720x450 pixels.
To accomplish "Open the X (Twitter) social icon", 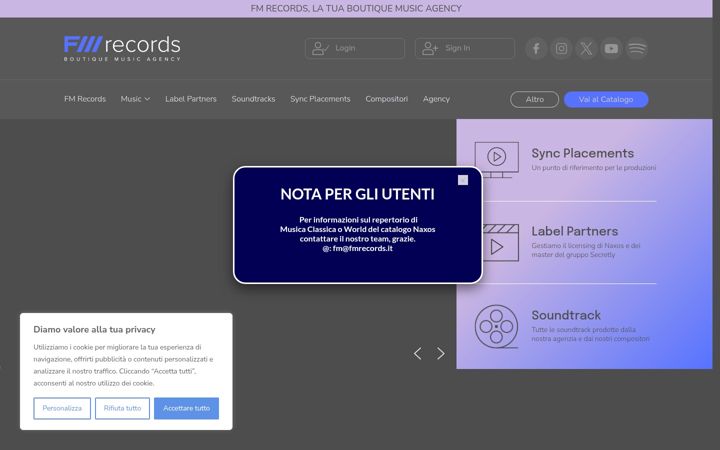I will pyautogui.click(x=586, y=48).
